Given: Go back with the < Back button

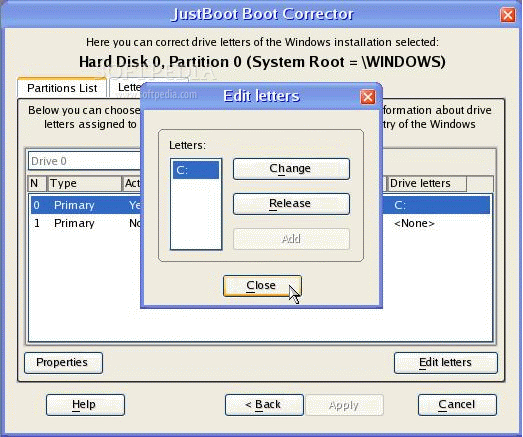Looking at the screenshot, I should (x=264, y=405).
